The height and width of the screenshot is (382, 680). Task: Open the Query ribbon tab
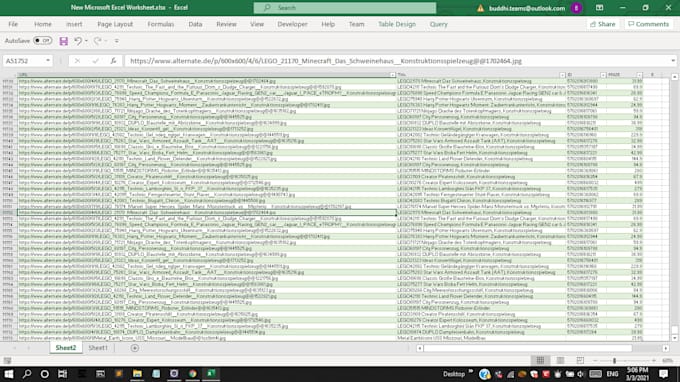pyautogui.click(x=438, y=24)
